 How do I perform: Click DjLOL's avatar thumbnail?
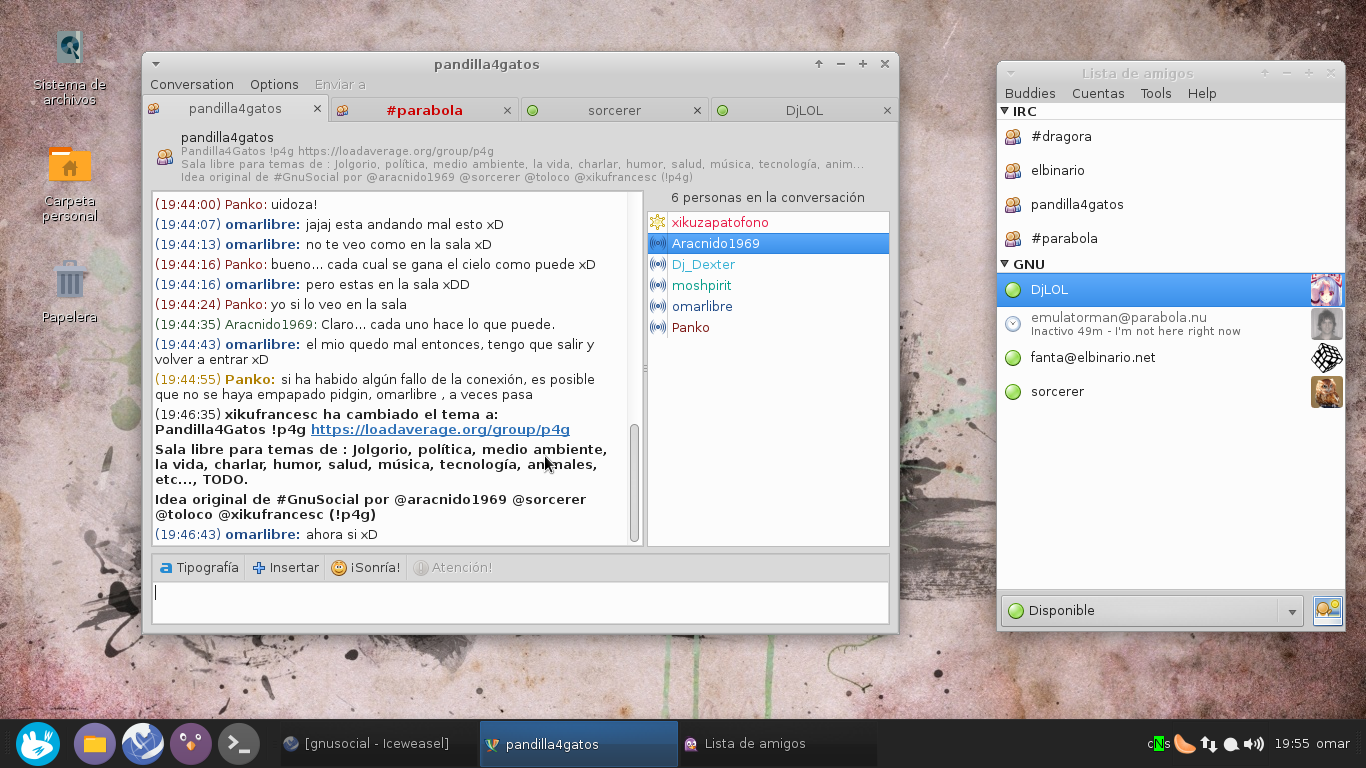(1327, 289)
